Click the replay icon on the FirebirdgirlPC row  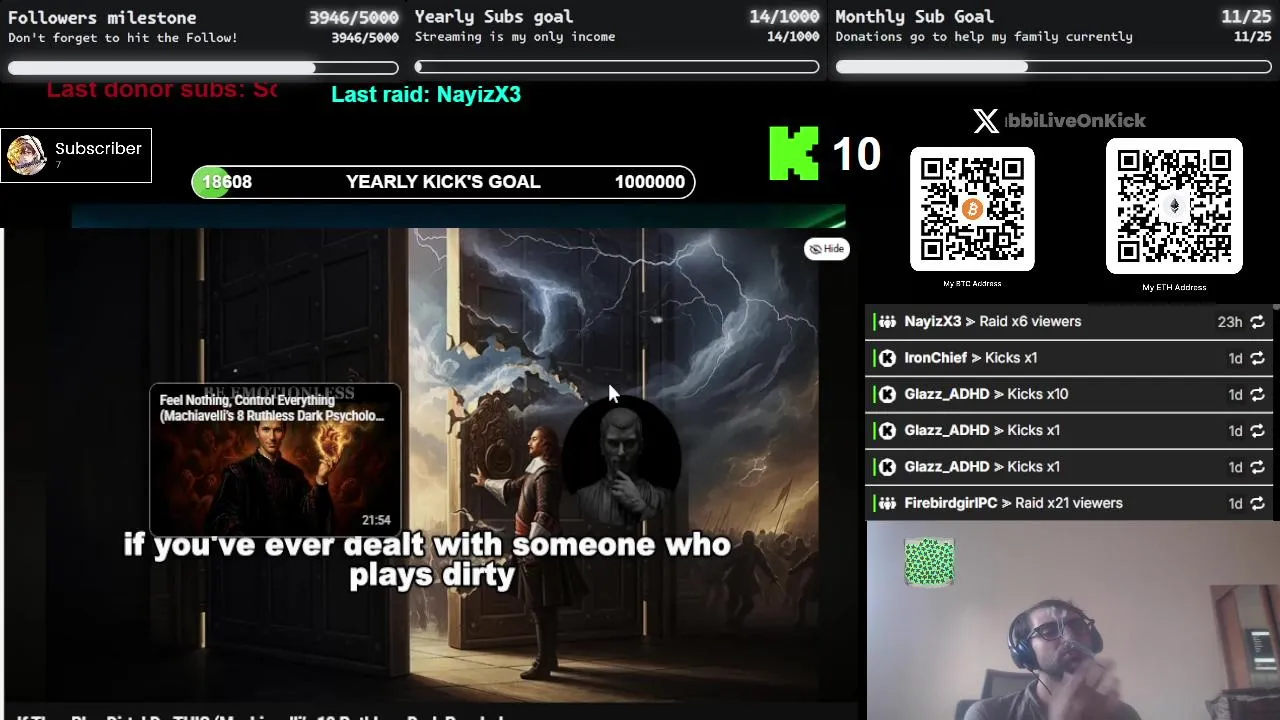(1258, 504)
